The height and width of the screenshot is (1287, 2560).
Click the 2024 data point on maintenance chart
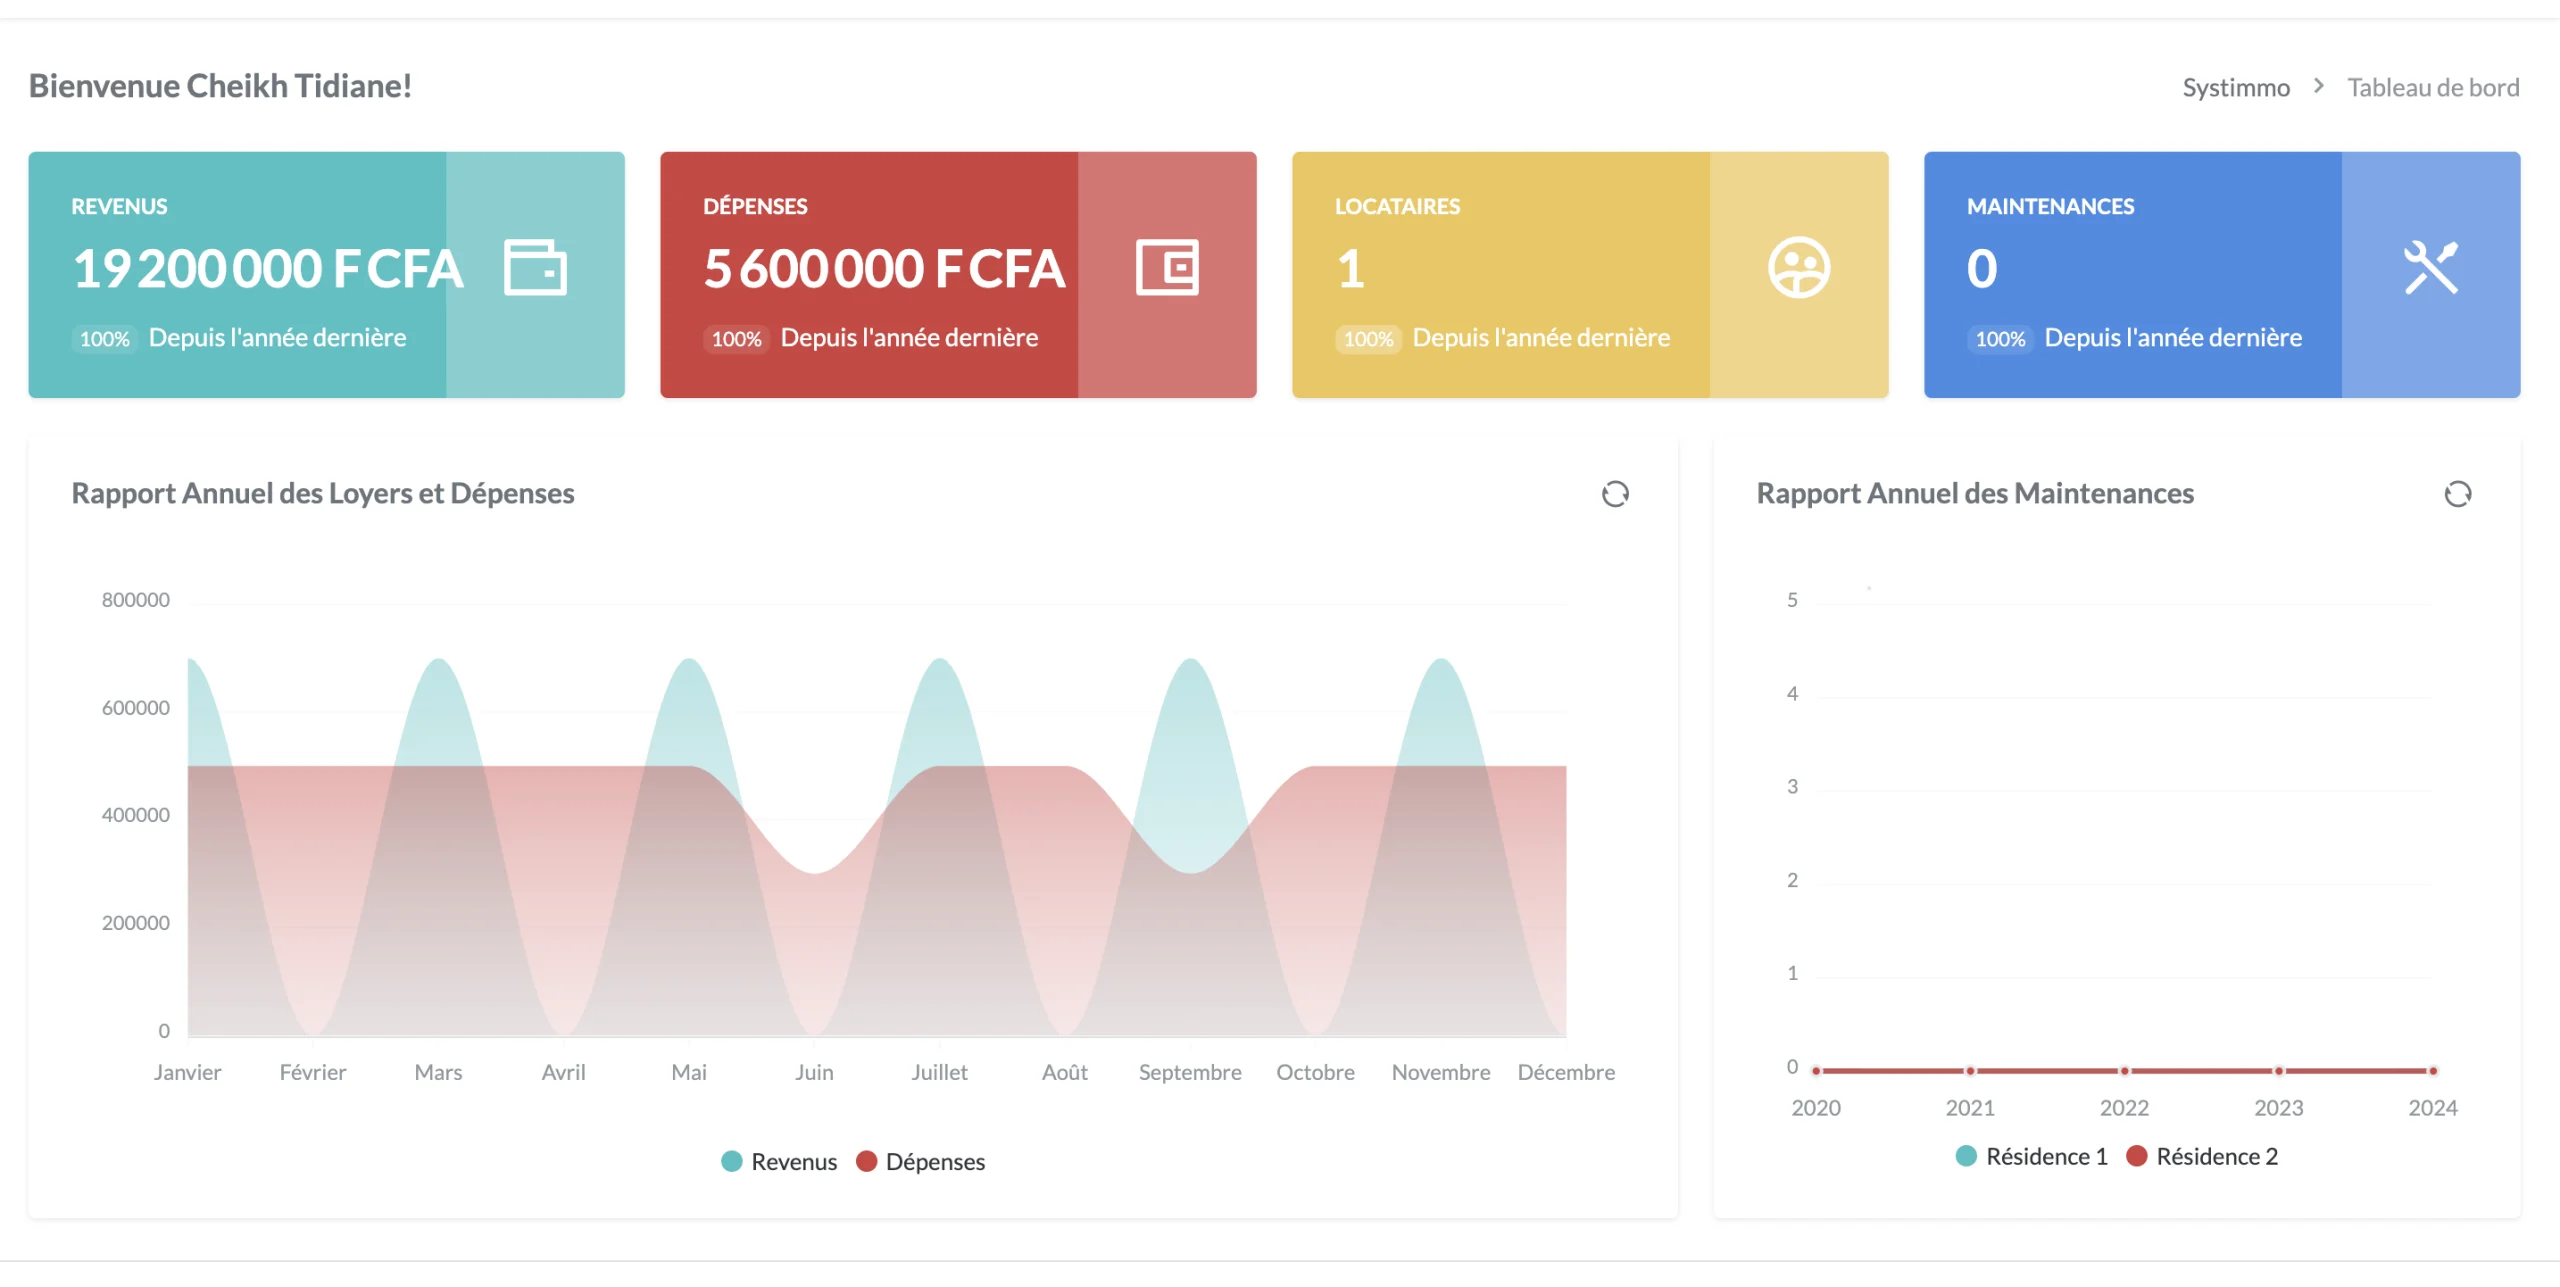tap(2433, 1071)
